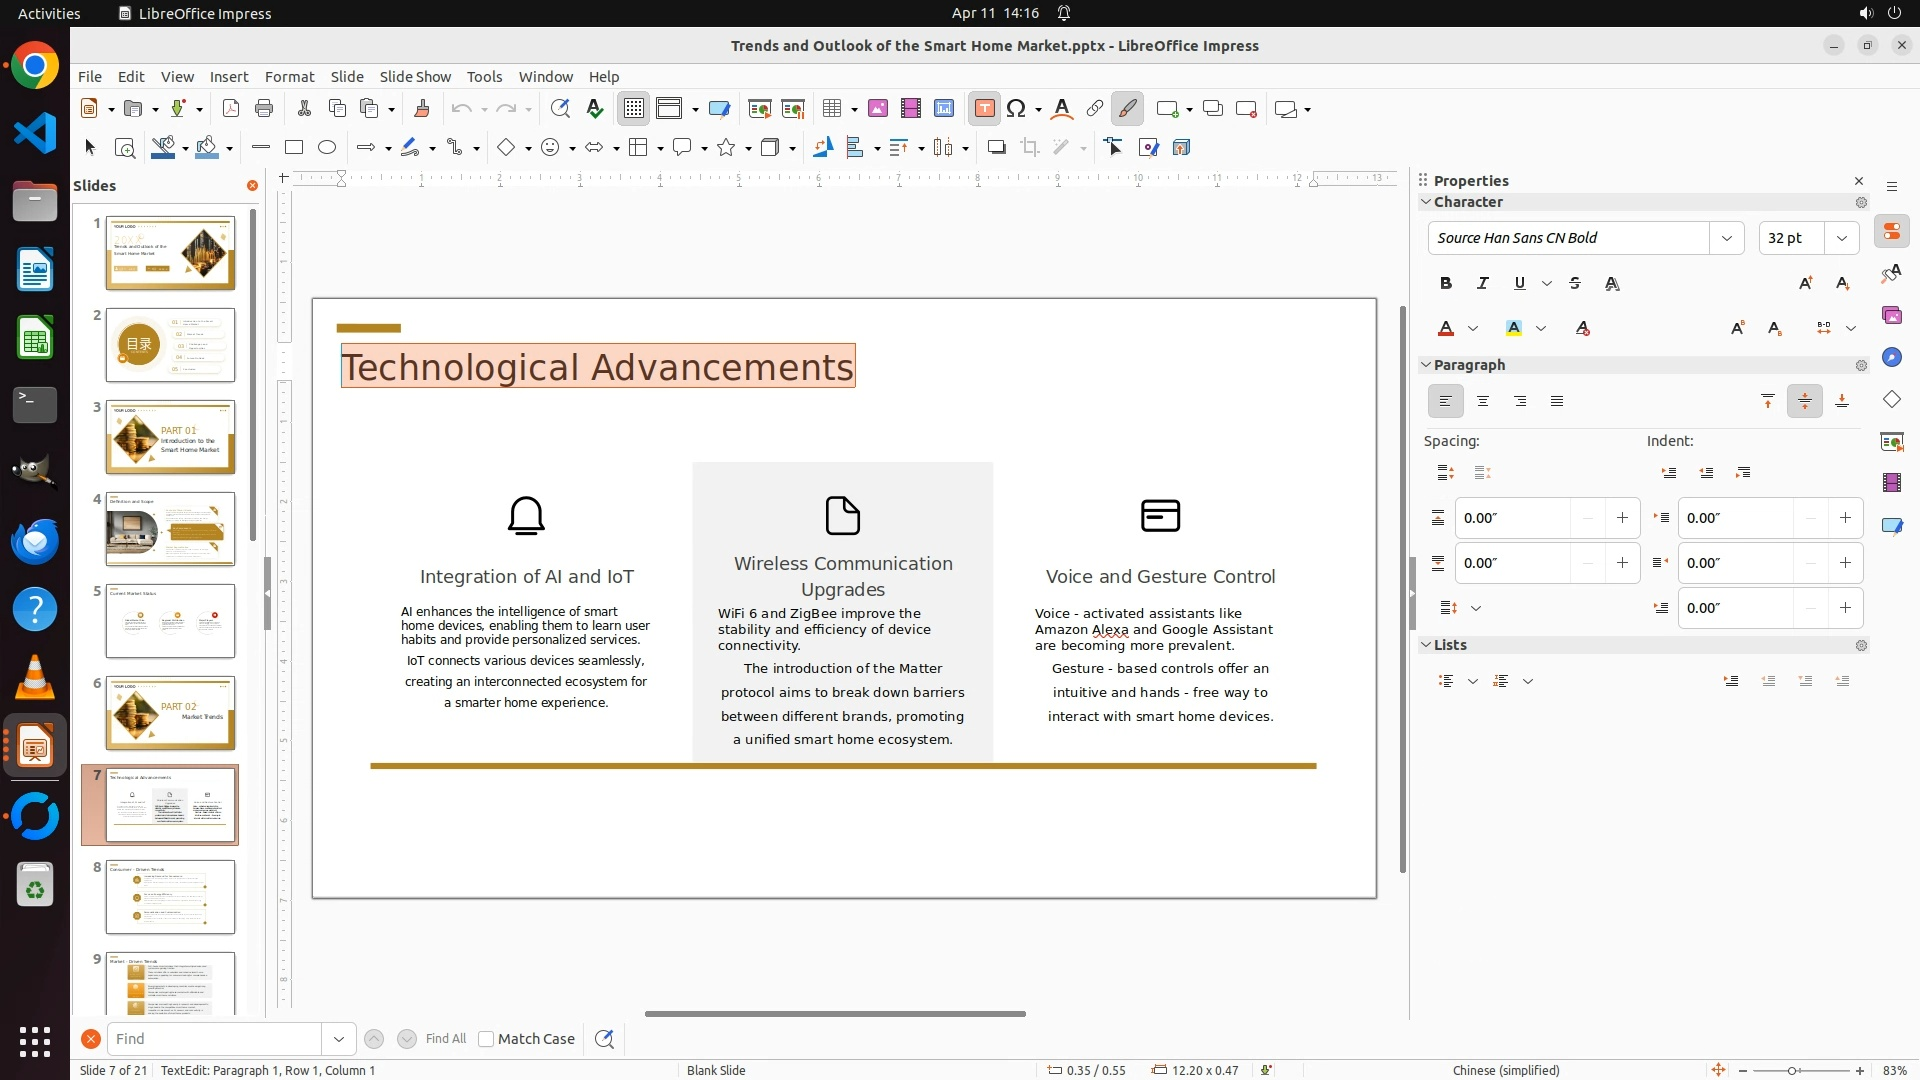Open the Format menu
This screenshot has height=1080, width=1920.
tap(289, 77)
